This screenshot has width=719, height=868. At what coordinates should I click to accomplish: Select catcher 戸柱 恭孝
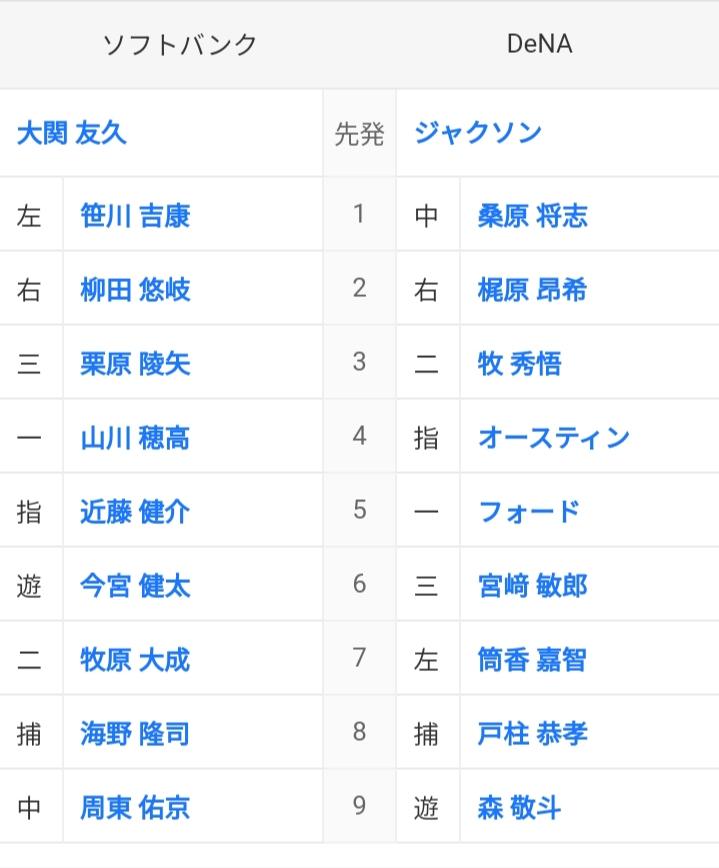click(x=532, y=734)
